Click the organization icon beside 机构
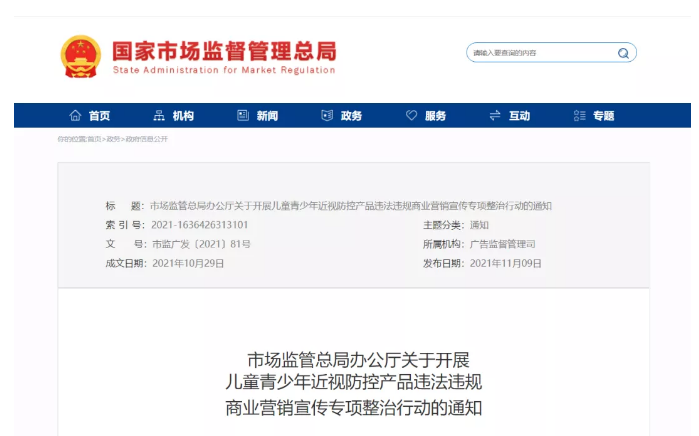Viewport: 699px width, 436px height. (x=159, y=115)
